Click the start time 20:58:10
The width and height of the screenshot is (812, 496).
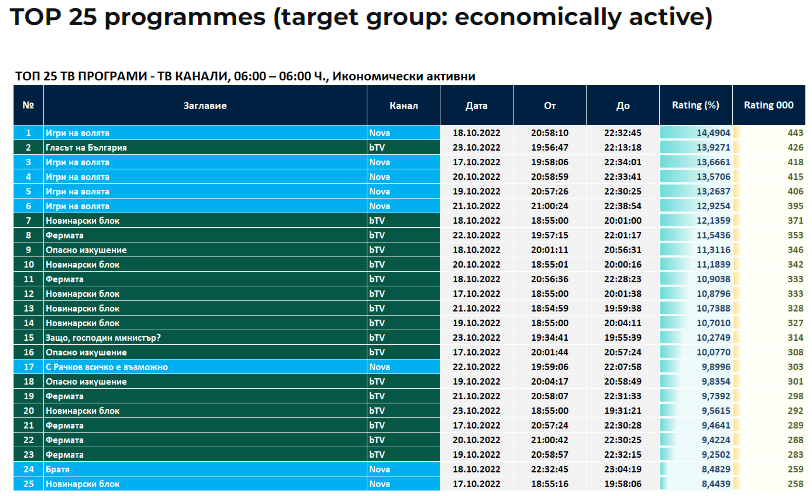pos(549,132)
